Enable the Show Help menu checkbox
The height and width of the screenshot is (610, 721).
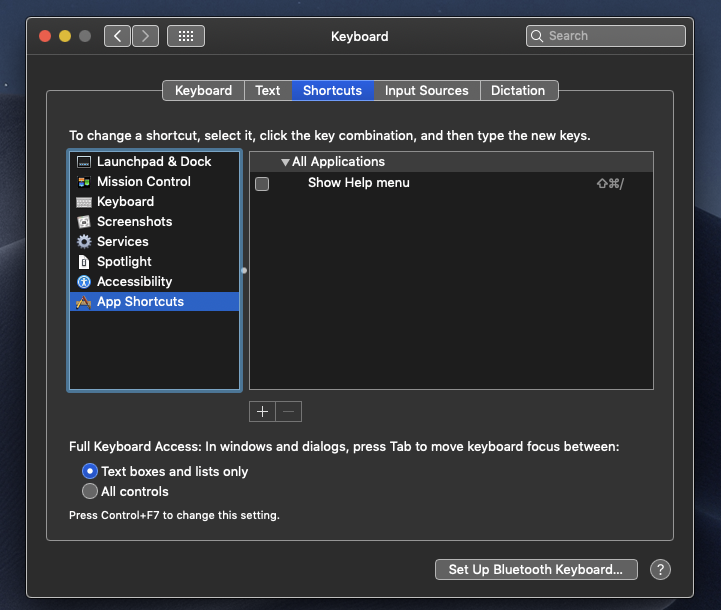[262, 184]
